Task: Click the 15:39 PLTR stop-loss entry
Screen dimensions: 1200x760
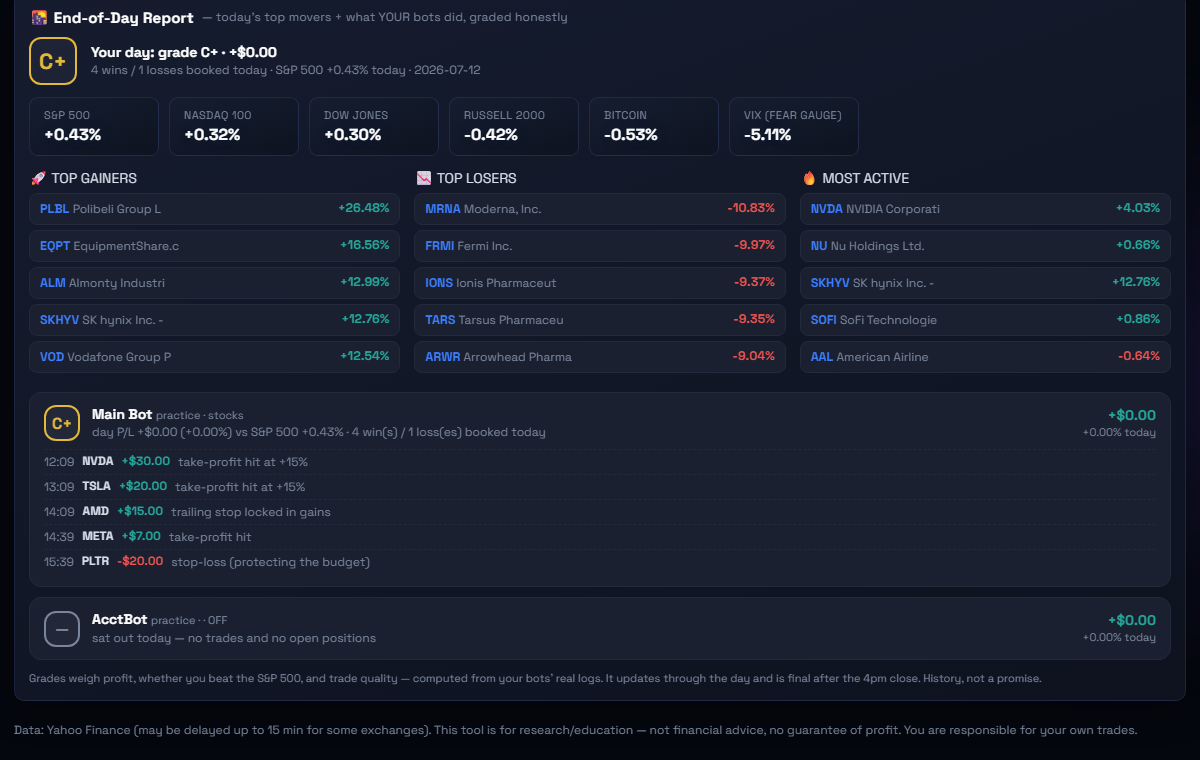Action: (600, 562)
